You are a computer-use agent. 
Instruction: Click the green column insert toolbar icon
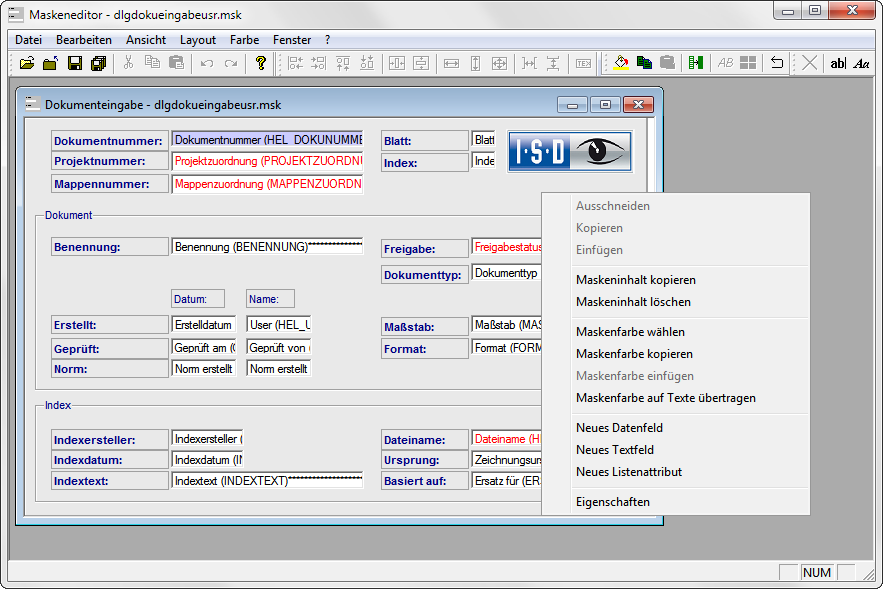696,63
